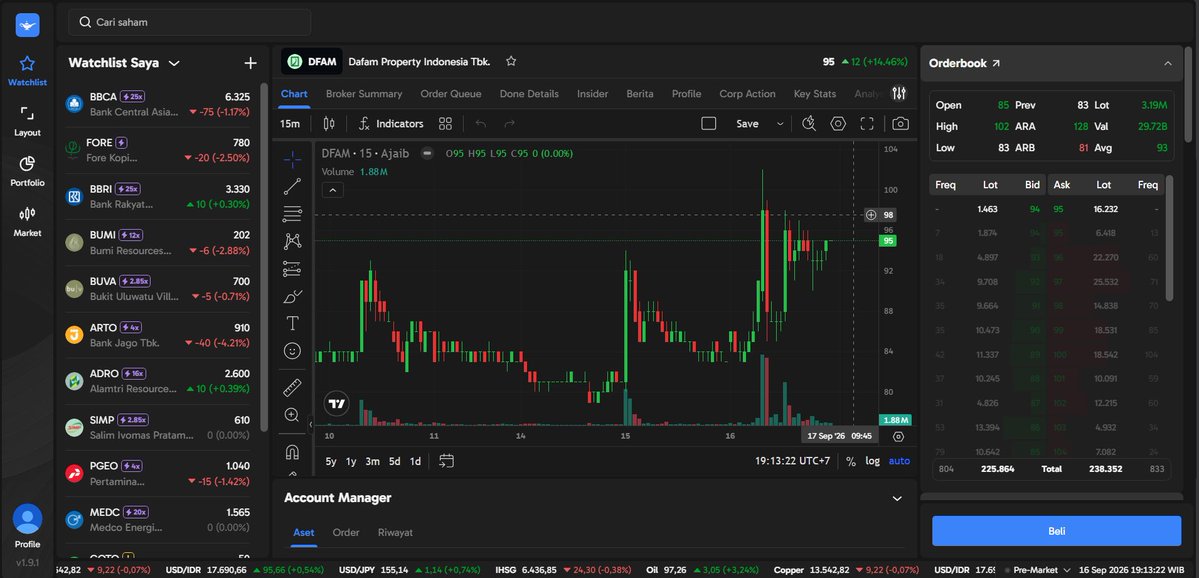Open the Market sidebar section
The width and height of the screenshot is (1199, 578).
pyautogui.click(x=27, y=222)
